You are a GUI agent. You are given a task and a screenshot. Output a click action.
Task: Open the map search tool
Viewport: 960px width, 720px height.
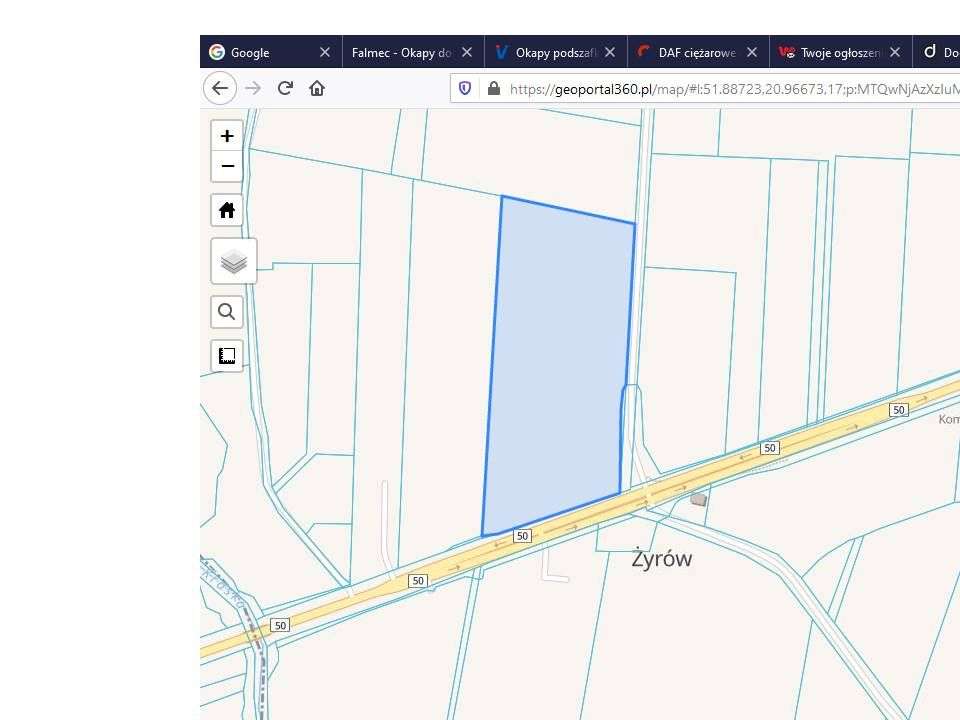pyautogui.click(x=227, y=312)
